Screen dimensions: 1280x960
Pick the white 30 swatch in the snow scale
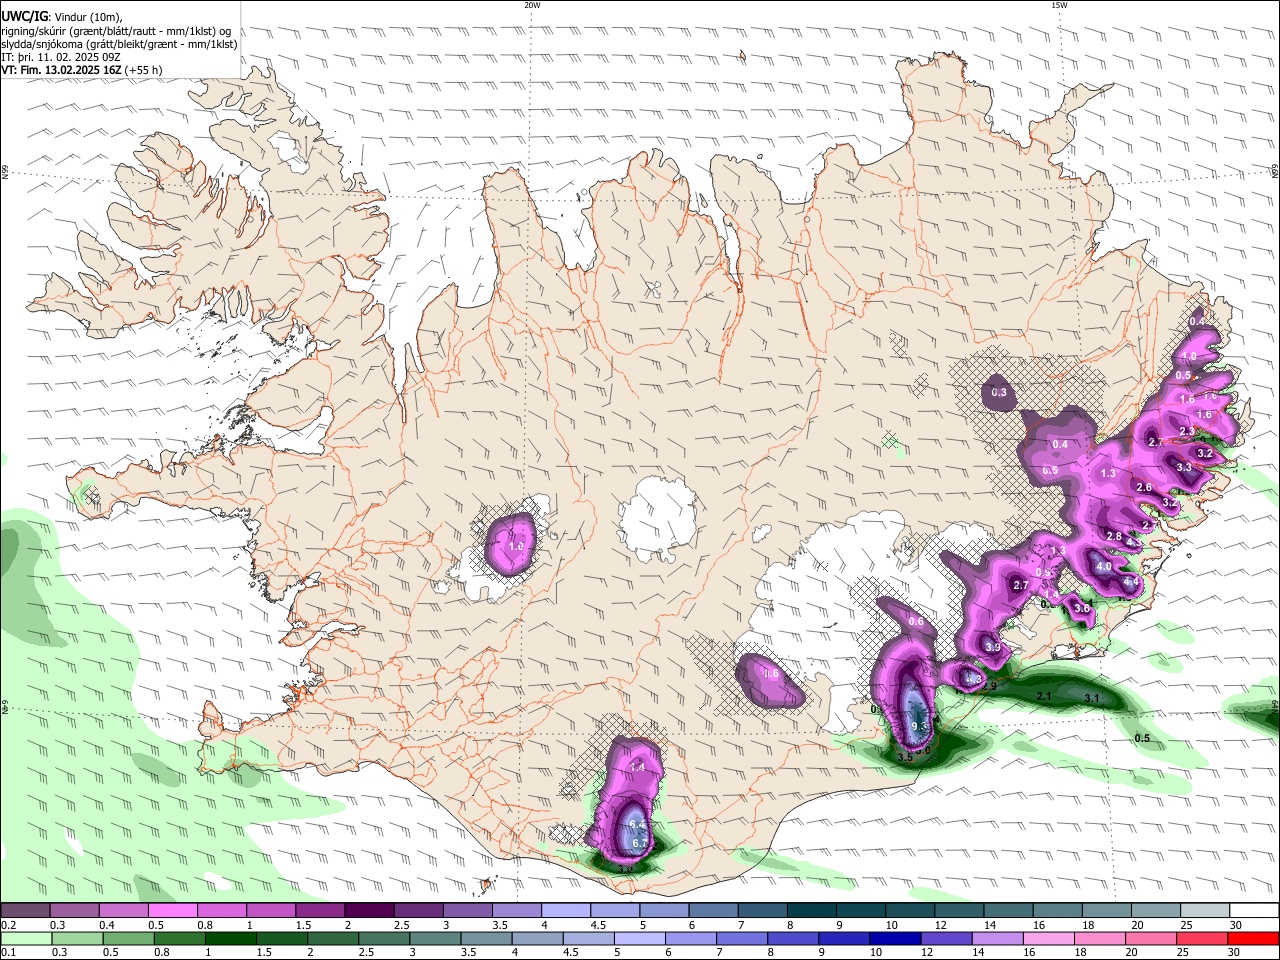click(1255, 910)
